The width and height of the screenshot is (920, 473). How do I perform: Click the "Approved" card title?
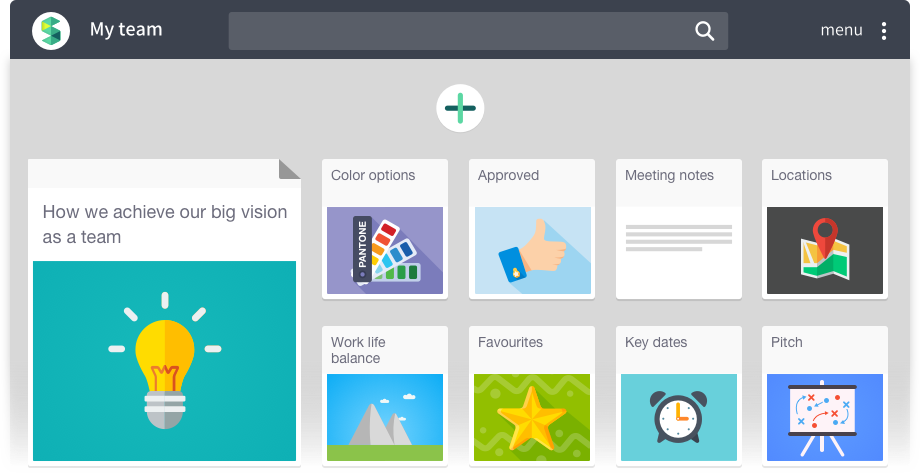[508, 175]
